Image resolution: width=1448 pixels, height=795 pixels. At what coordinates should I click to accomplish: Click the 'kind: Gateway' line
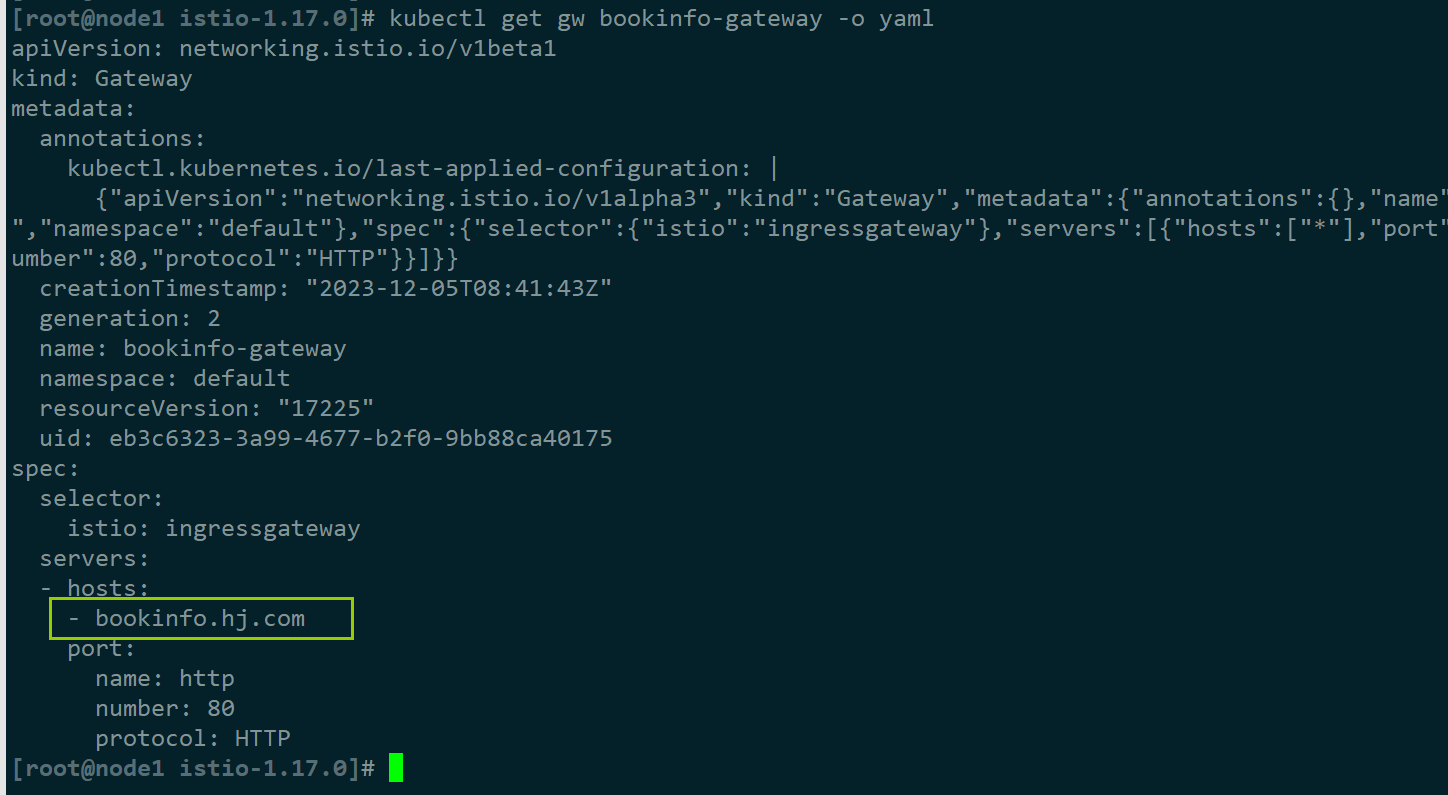101,78
